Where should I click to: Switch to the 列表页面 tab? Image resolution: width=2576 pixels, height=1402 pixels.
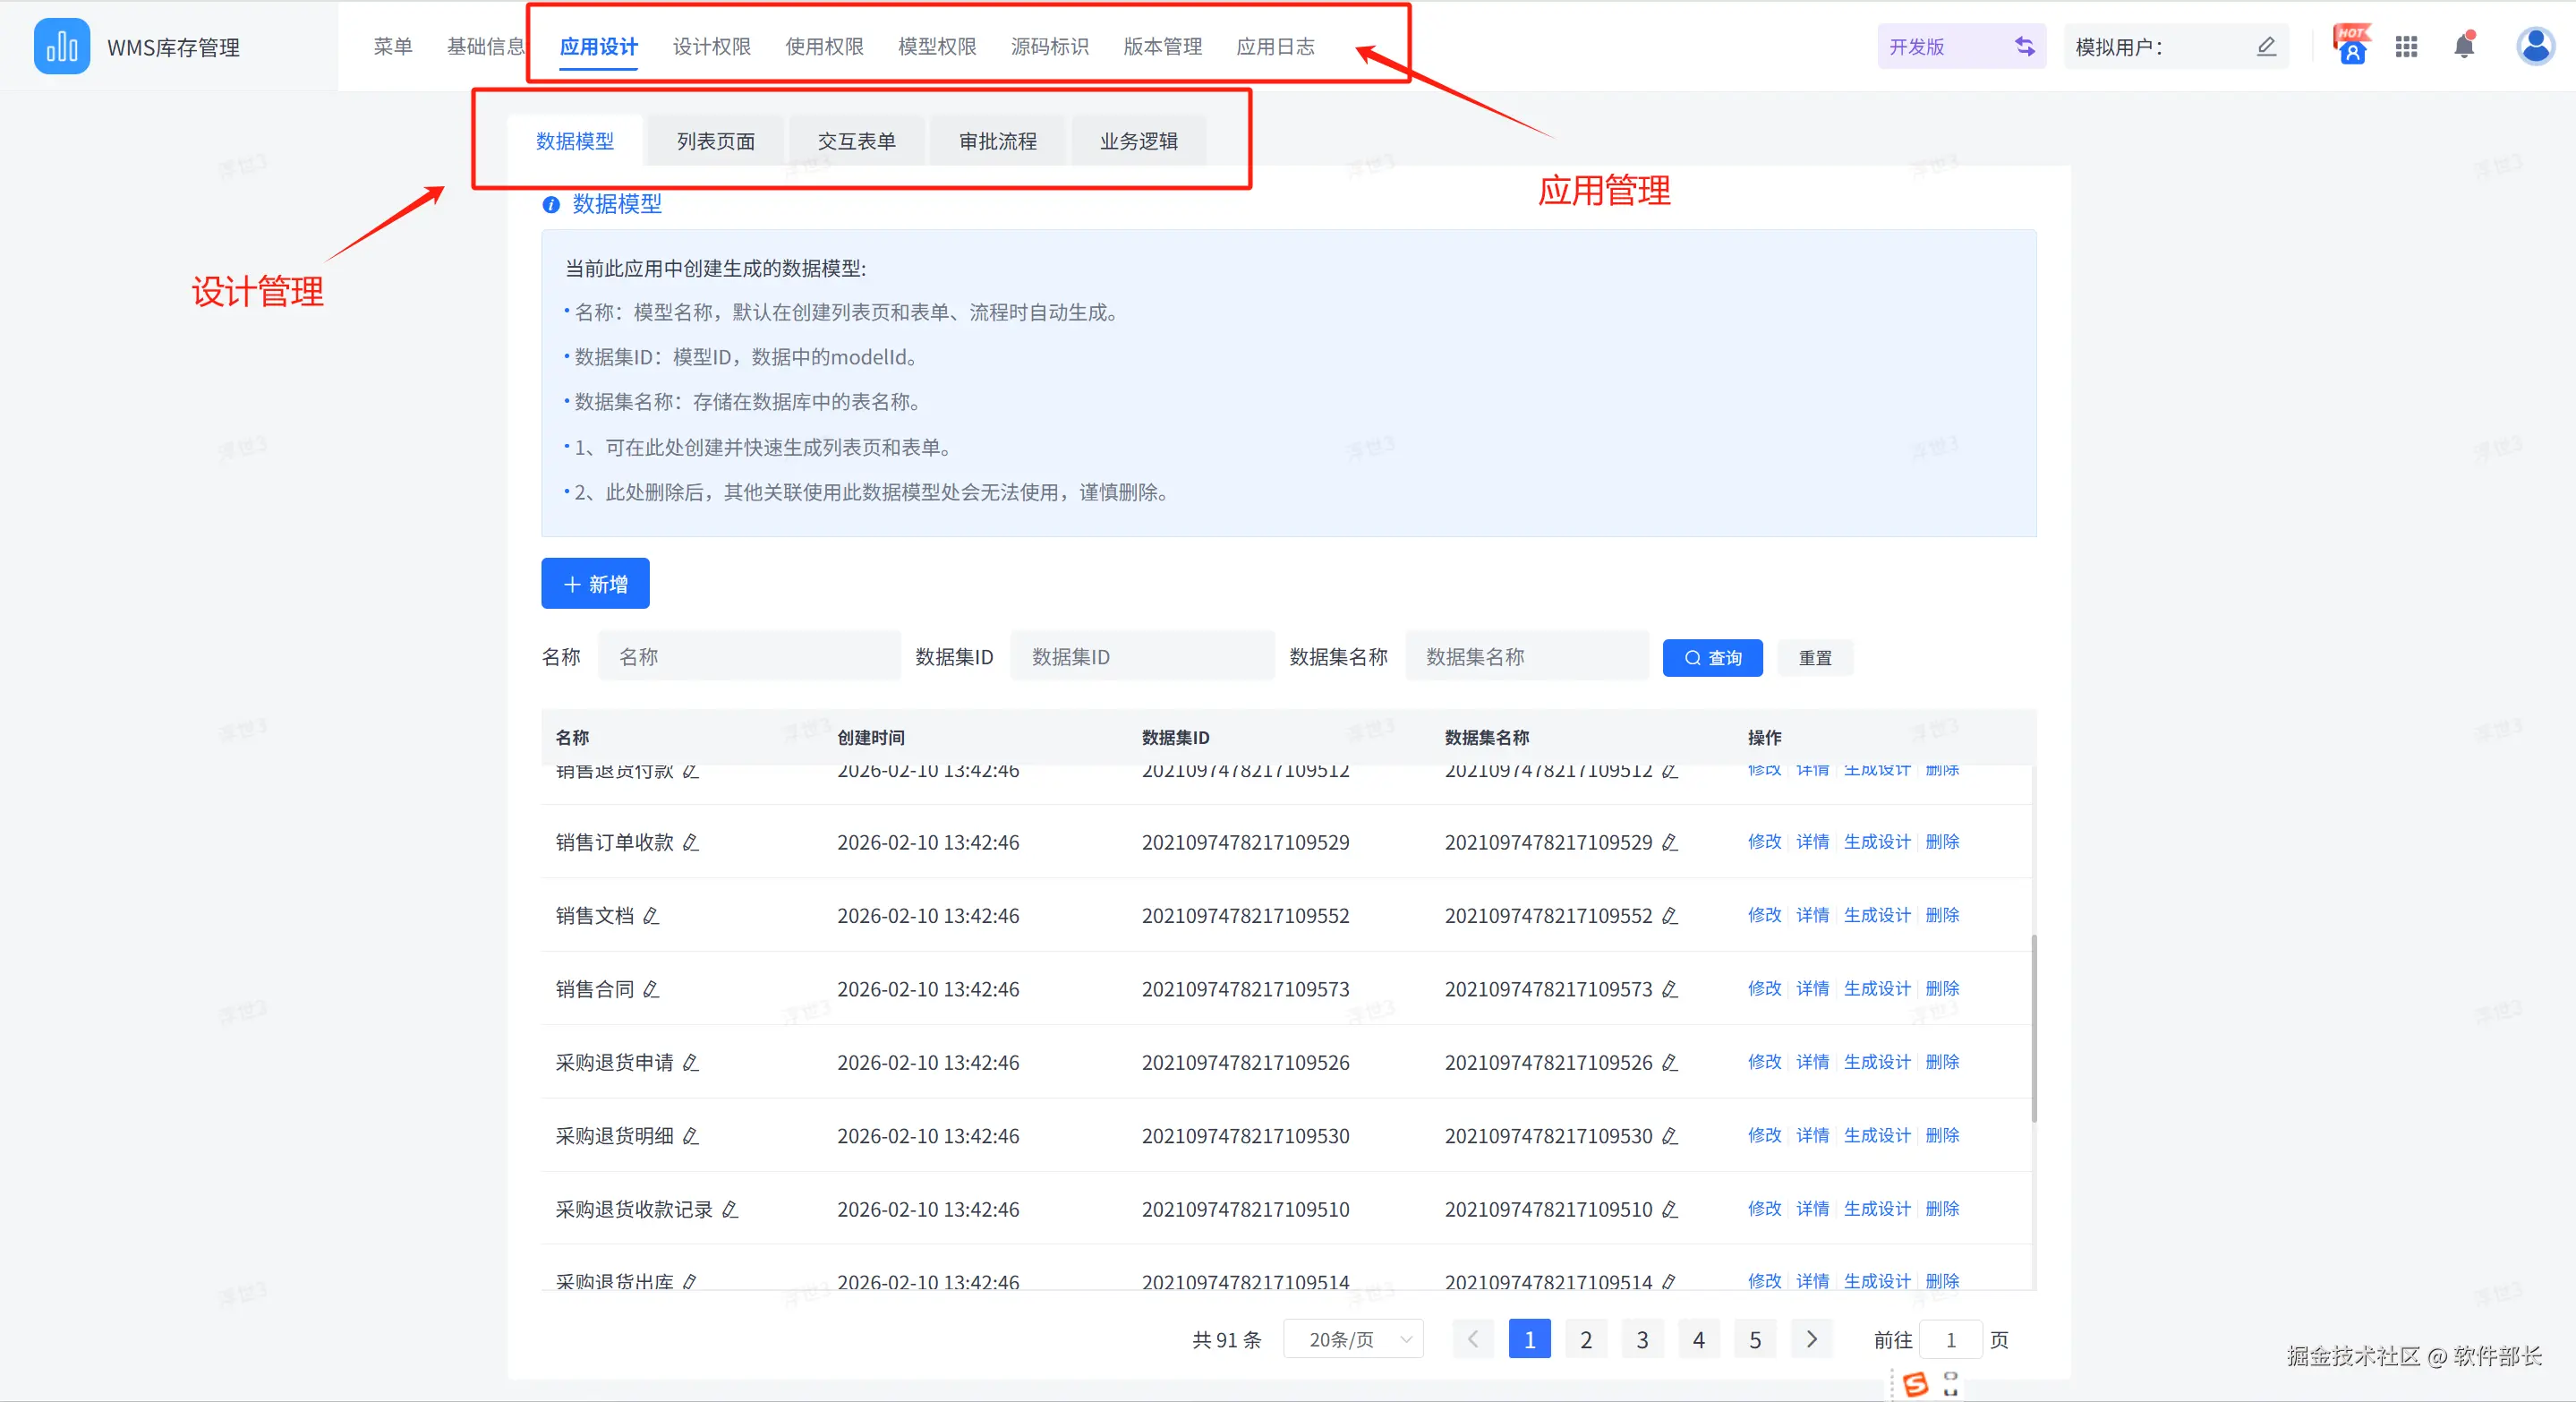click(716, 141)
